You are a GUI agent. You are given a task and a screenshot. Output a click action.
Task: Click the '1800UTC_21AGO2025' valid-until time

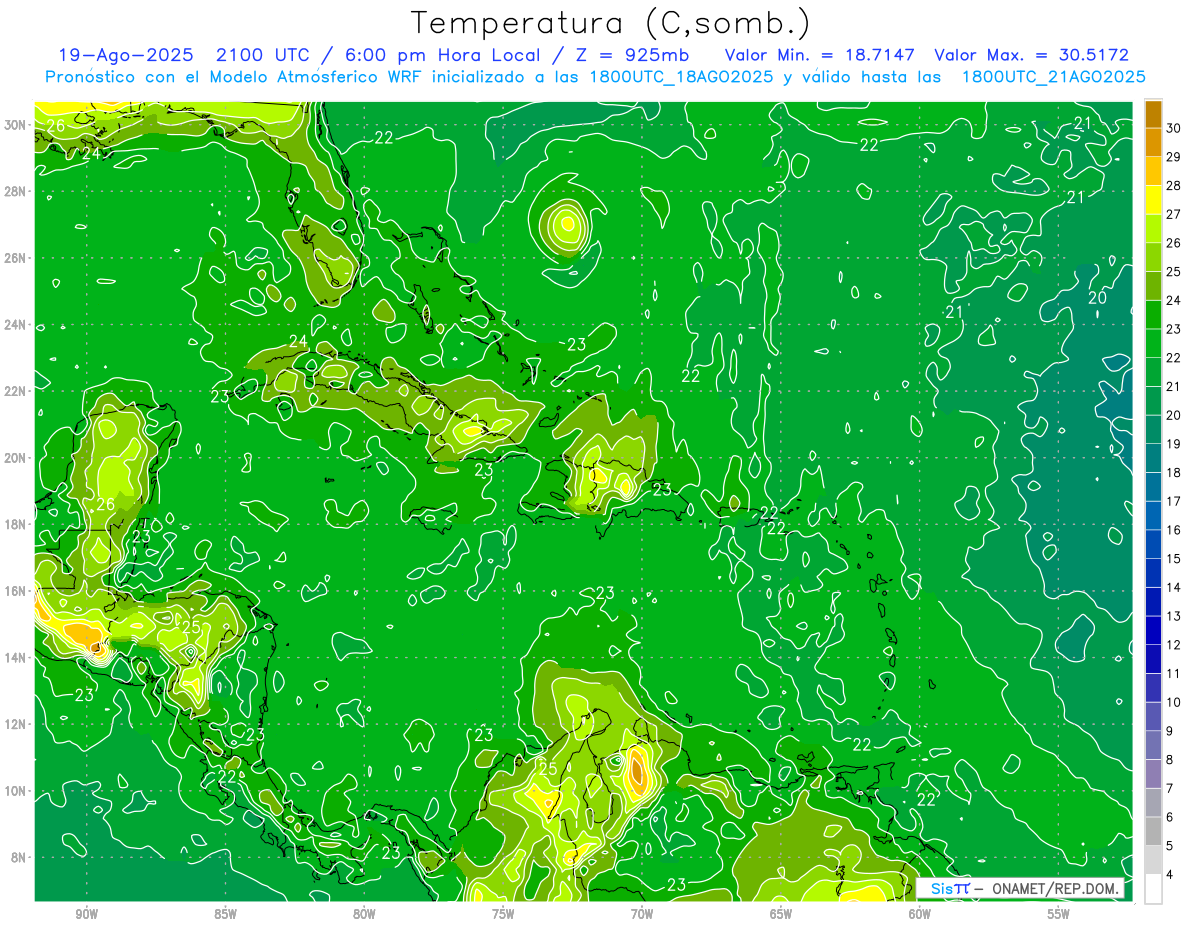(x=1053, y=77)
